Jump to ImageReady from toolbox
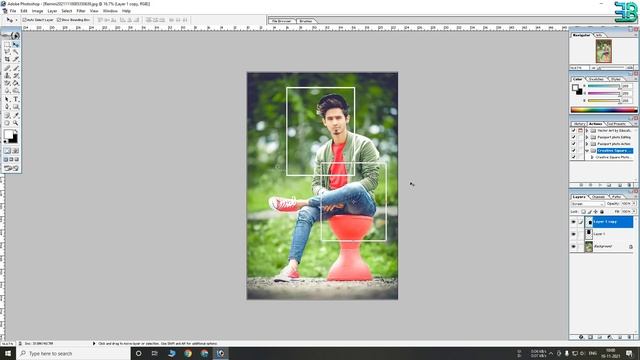The height and width of the screenshot is (360, 640). tap(11, 168)
